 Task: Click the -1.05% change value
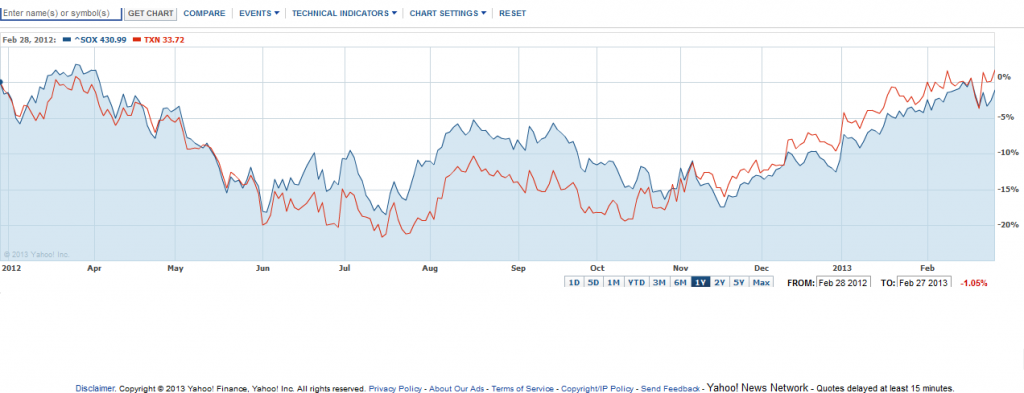pyautogui.click(x=974, y=283)
